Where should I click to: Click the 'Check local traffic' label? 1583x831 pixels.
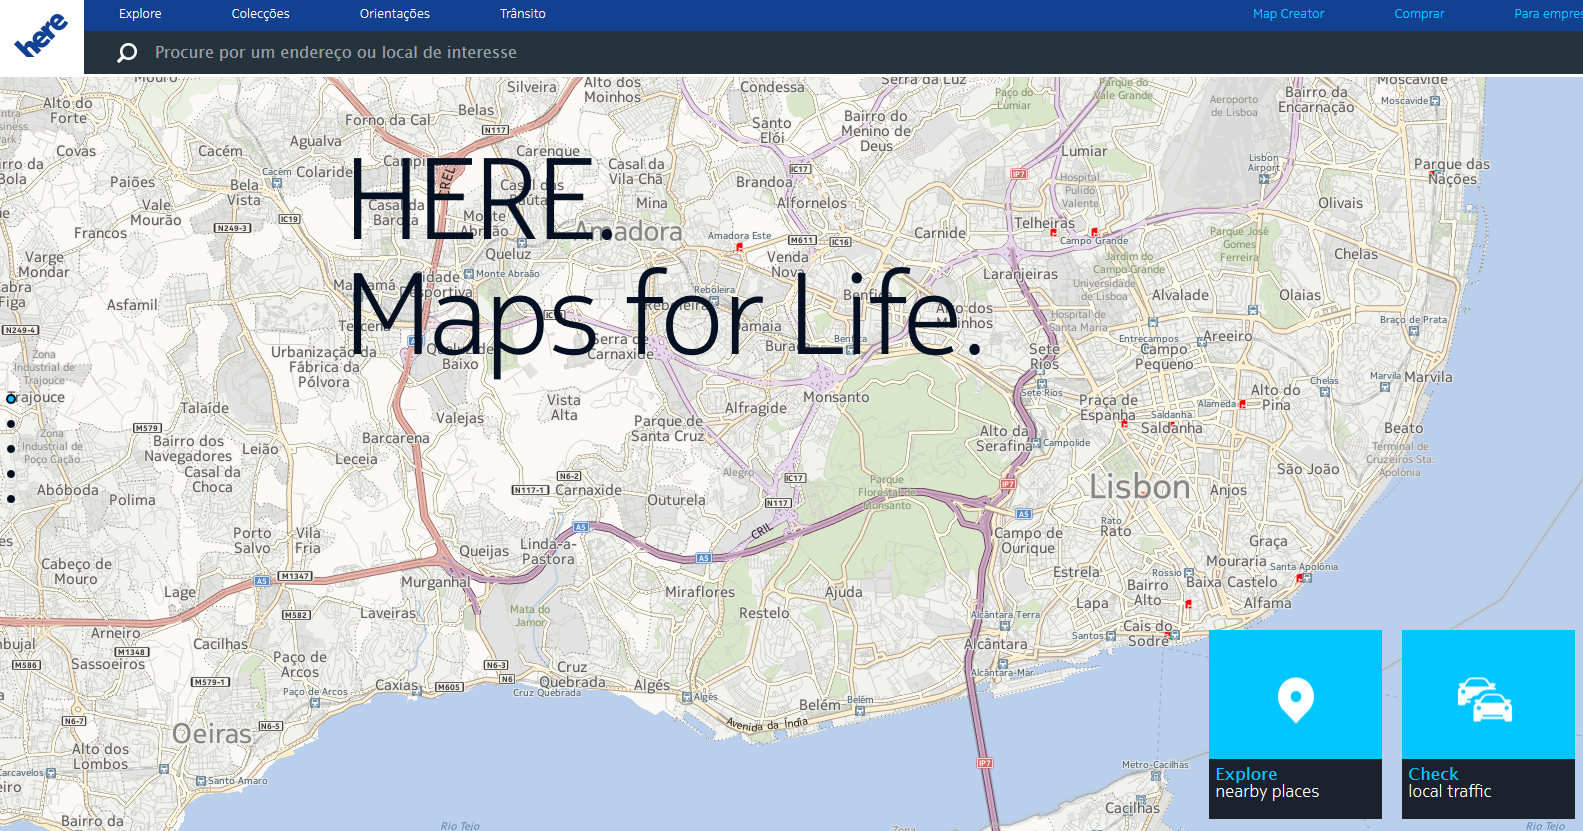1449,783
